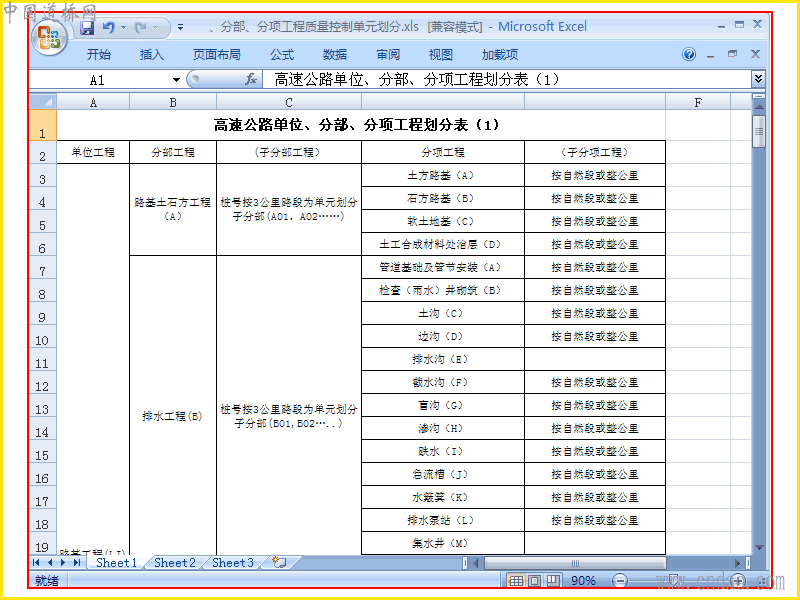Open the 公式 ribbon tab
The image size is (800, 600).
(282, 55)
